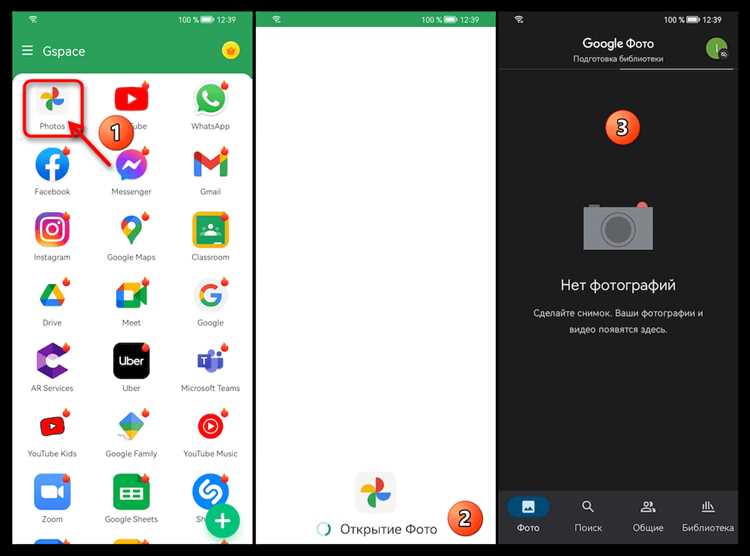This screenshot has width=750, height=556.
Task: Open the Библиотека tab
Action: (707, 516)
